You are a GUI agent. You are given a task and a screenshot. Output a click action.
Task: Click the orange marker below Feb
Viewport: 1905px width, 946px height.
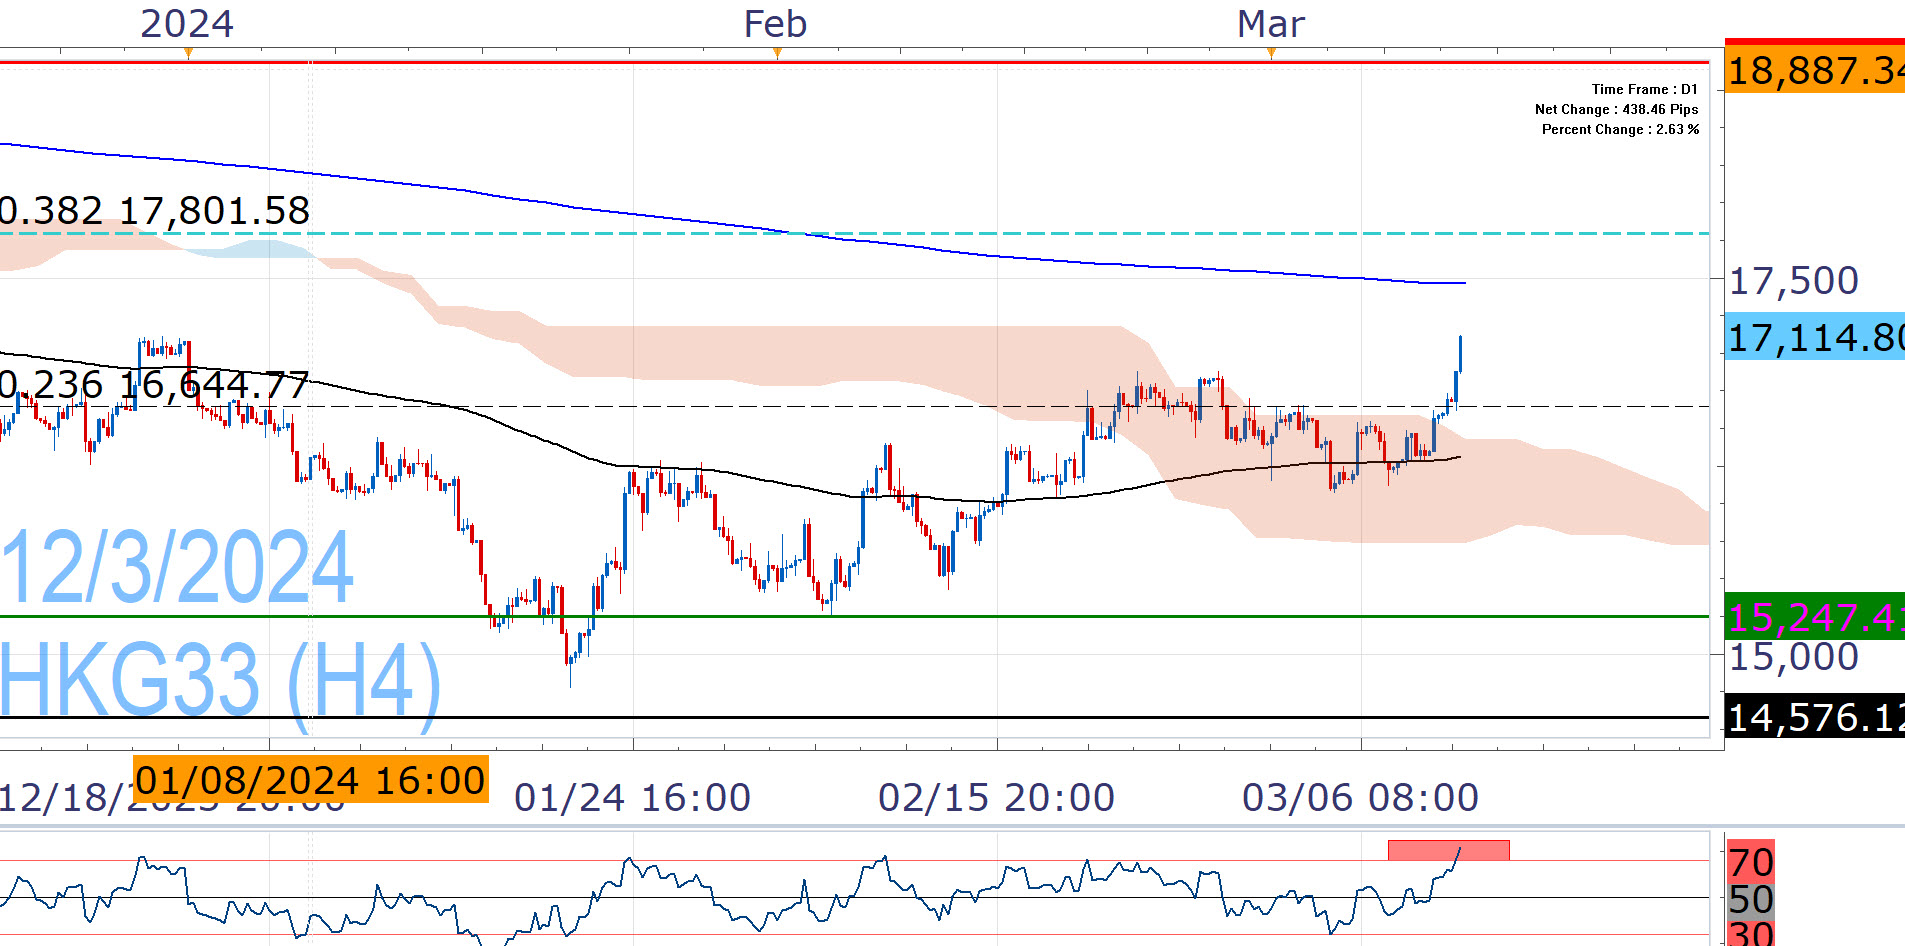tap(777, 54)
